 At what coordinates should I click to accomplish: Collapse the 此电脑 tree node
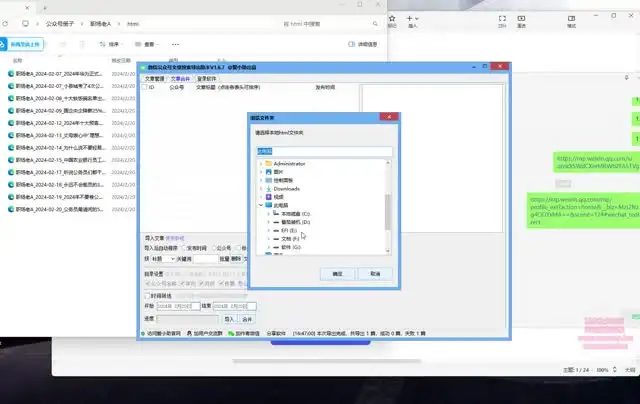(259, 205)
